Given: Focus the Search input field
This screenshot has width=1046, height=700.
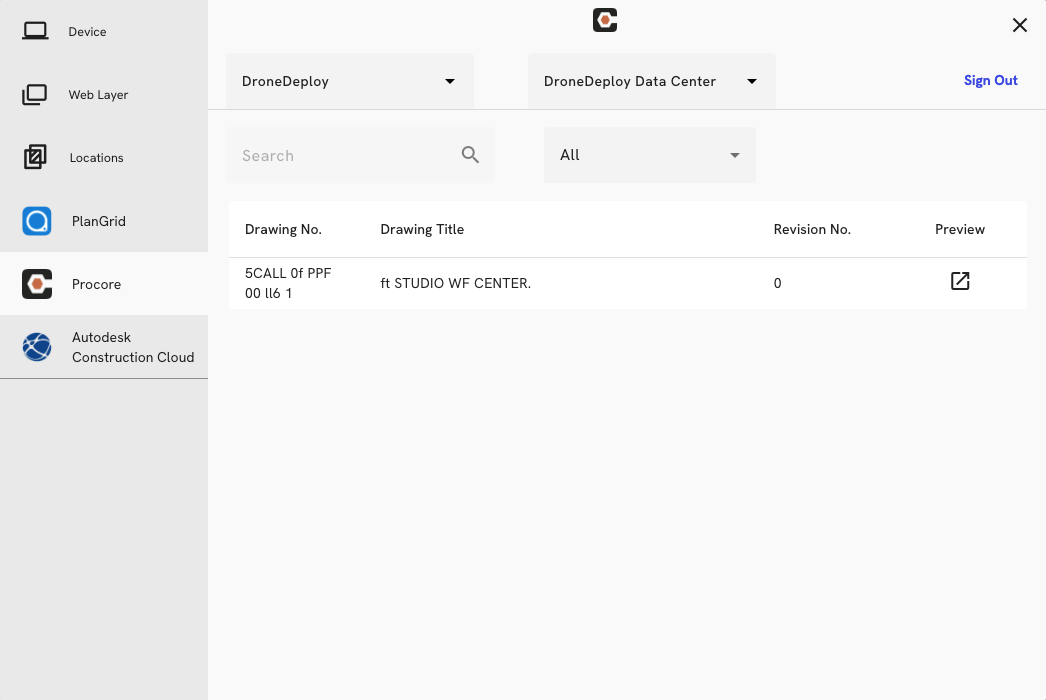Looking at the screenshot, I should click(x=360, y=155).
